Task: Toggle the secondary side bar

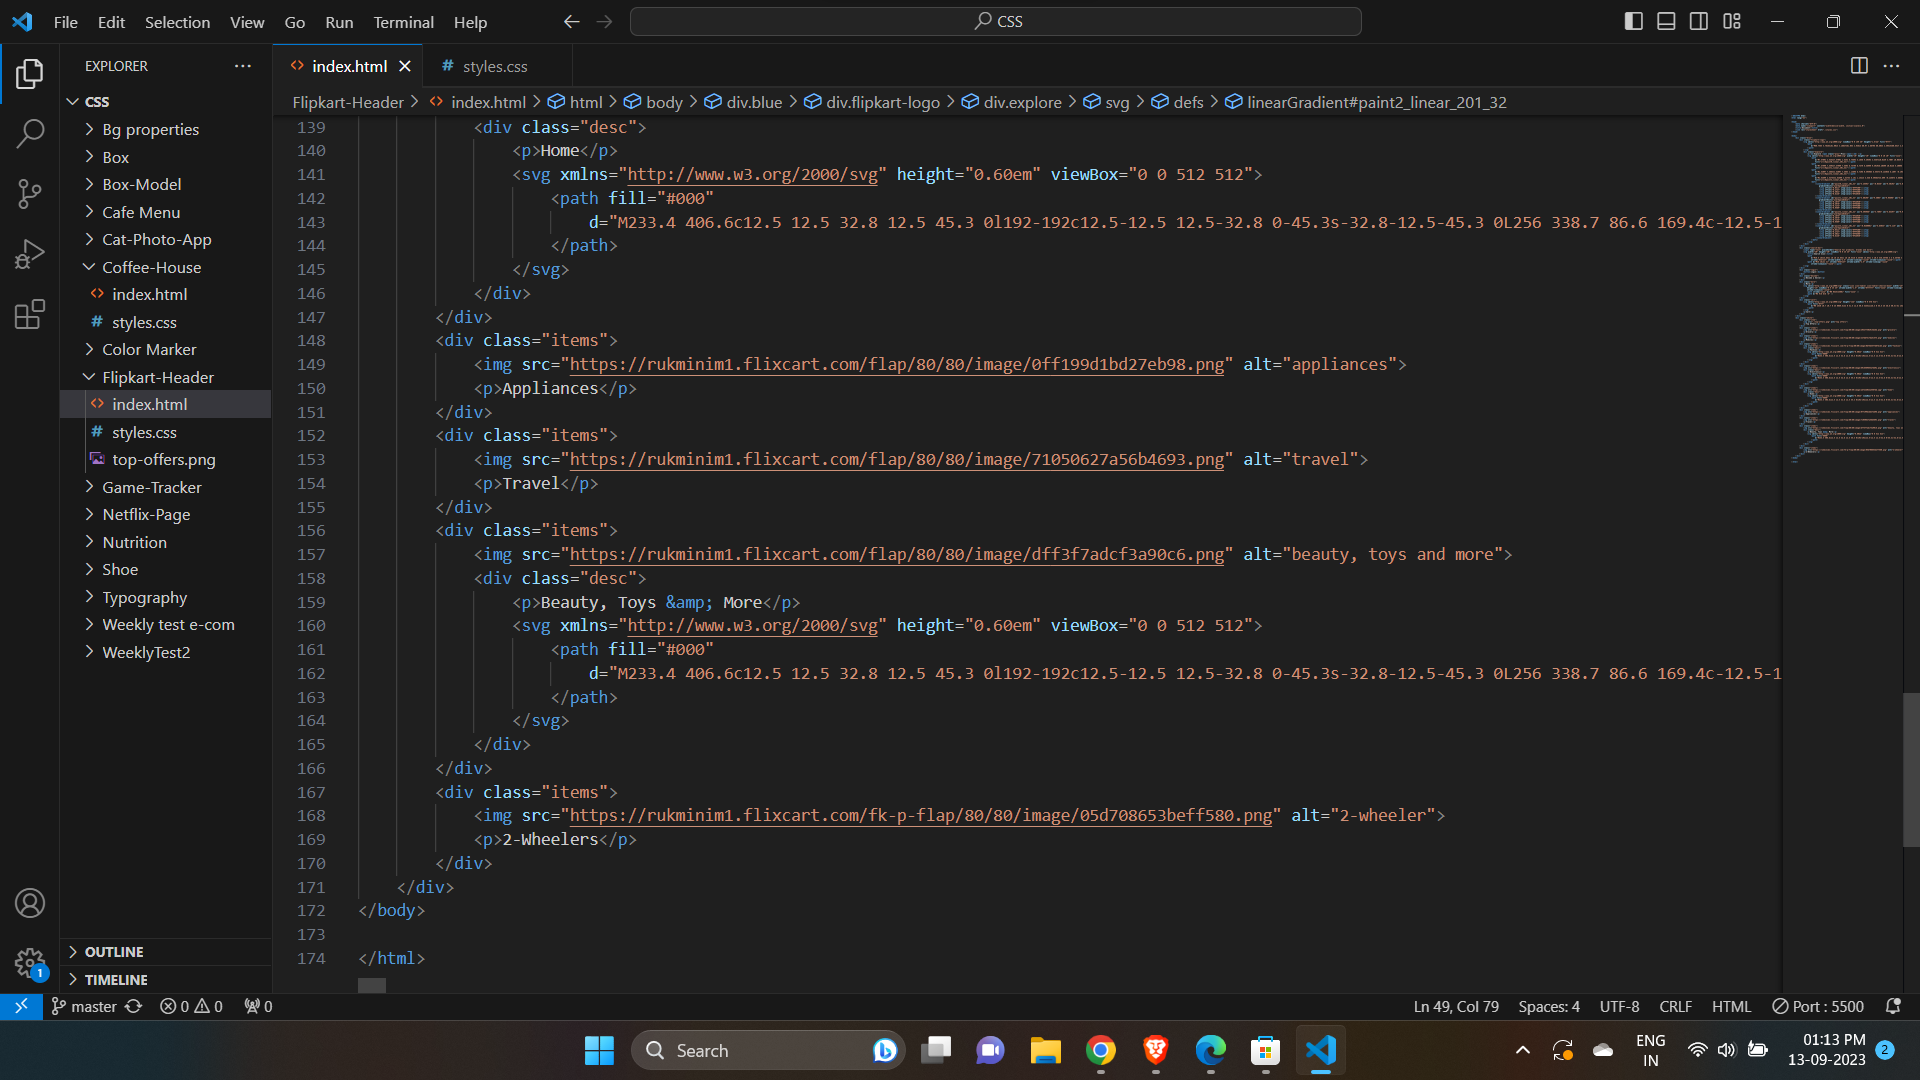Action: (1699, 20)
